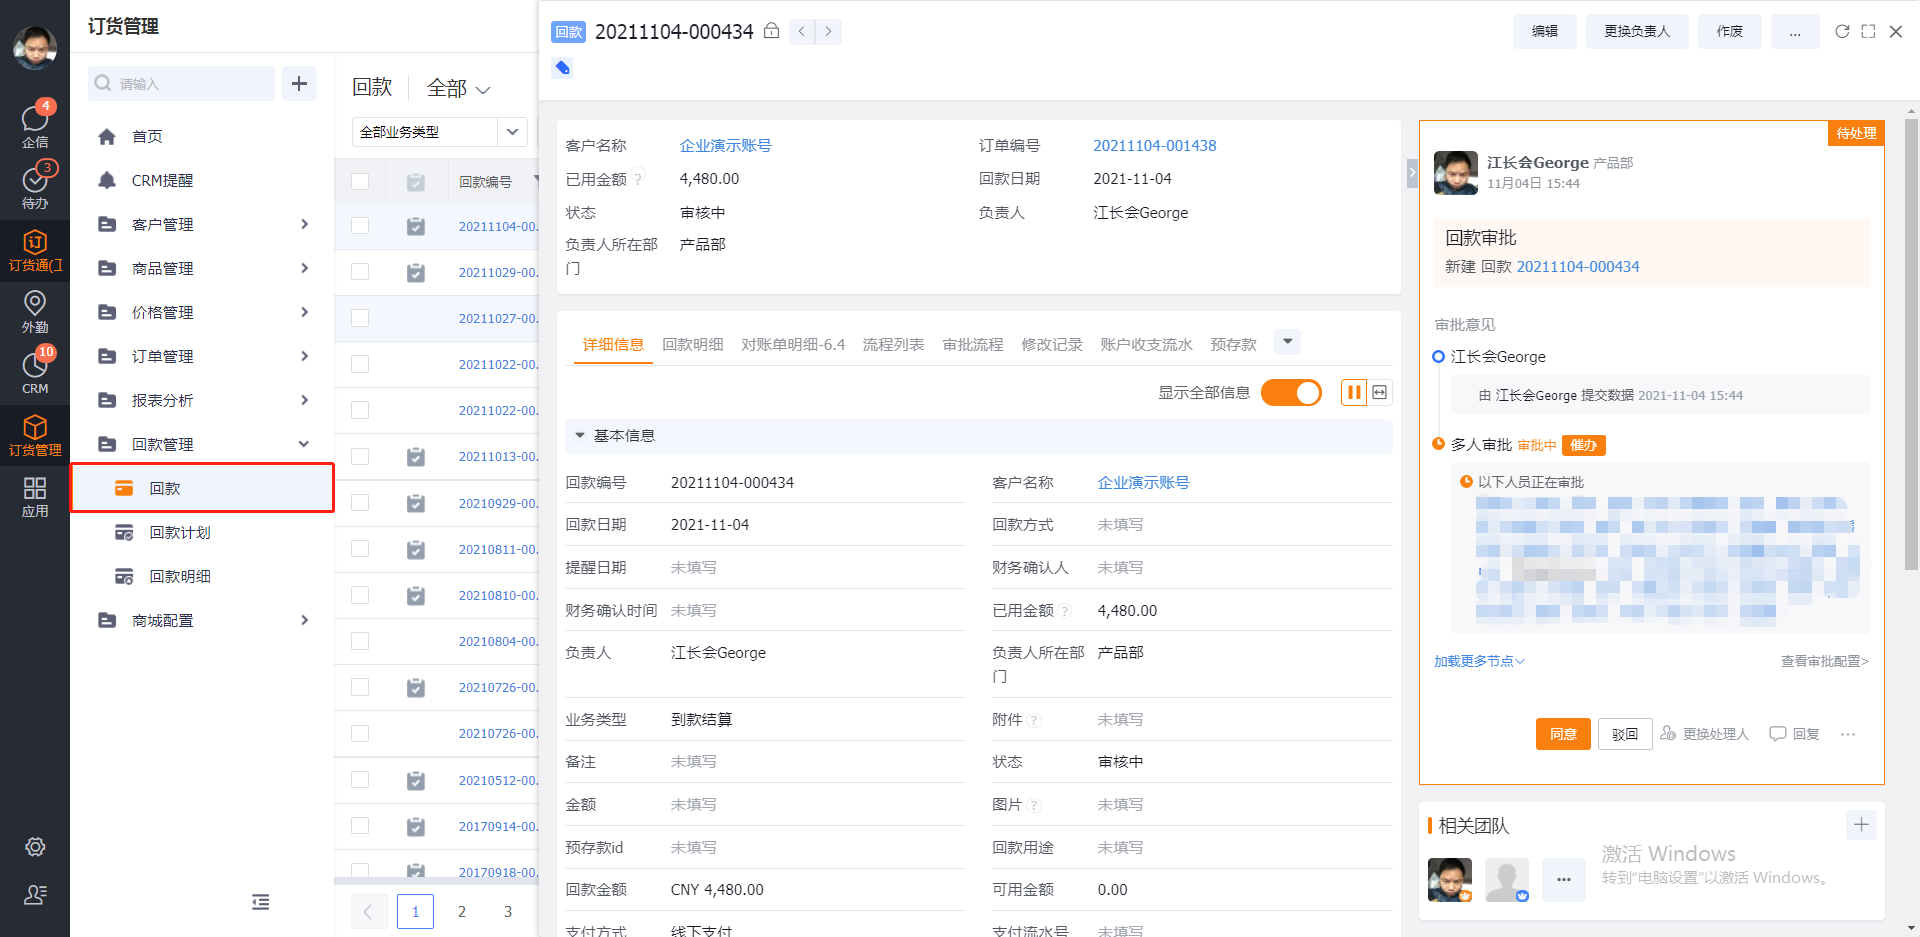Screen dimensions: 1920x937
Task: Click the lock icon next to record number
Action: [772, 31]
